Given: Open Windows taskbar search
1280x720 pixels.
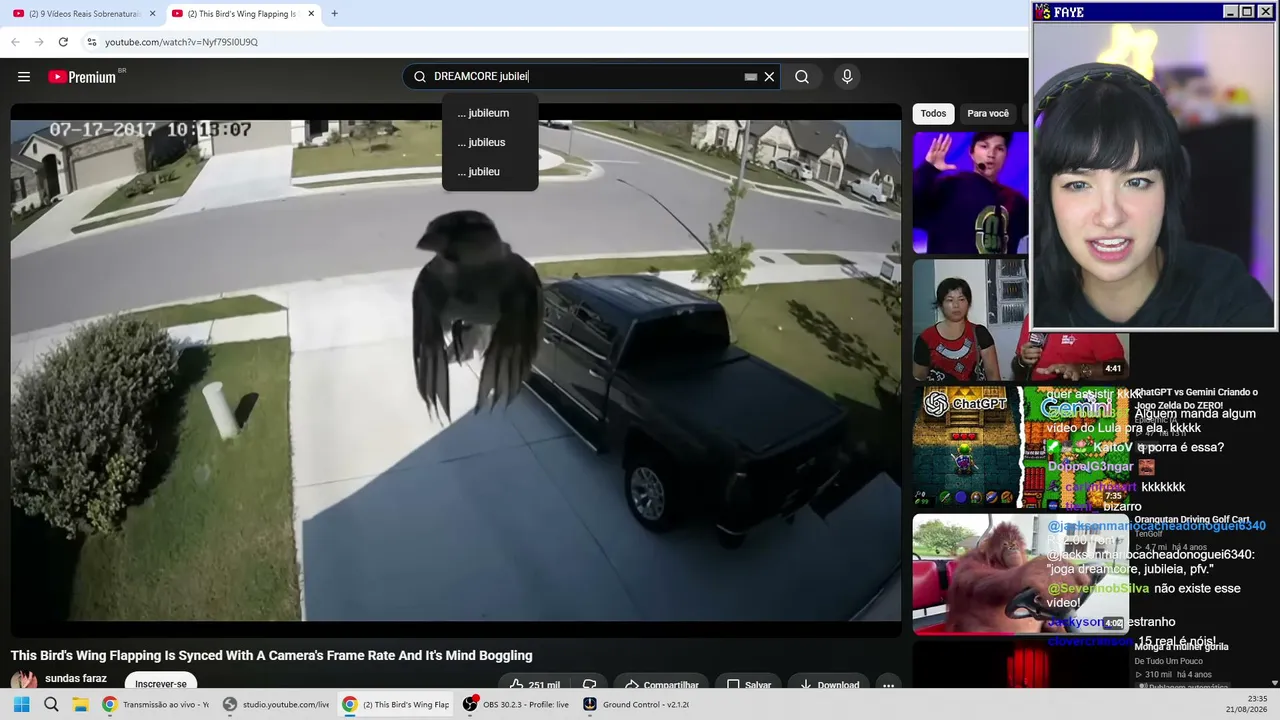Looking at the screenshot, I should tap(51, 704).
